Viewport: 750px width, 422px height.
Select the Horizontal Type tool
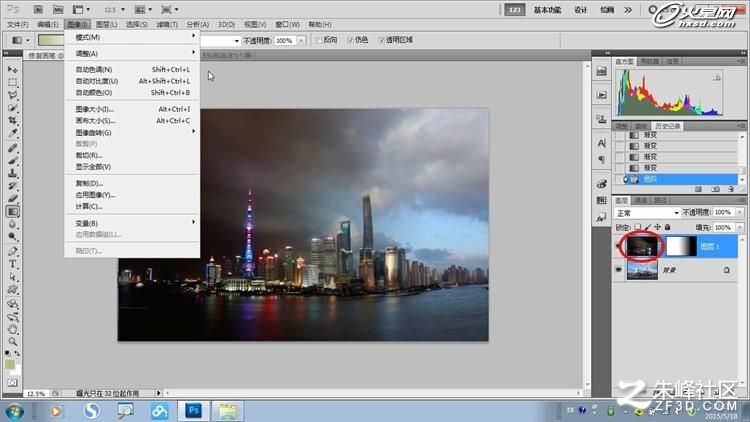13,264
